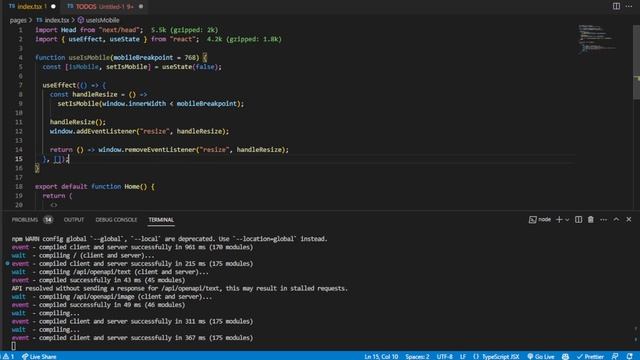Click the handleResize(); call on line 11
640x360 pixels.
click(x=78, y=122)
